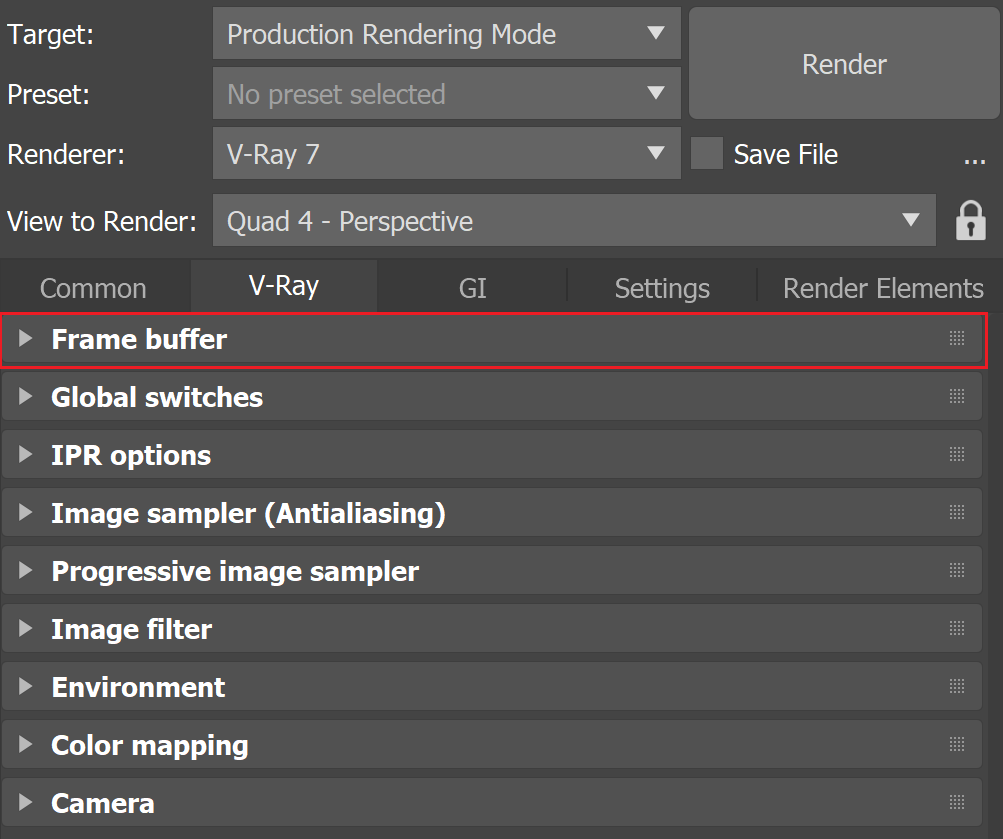Image resolution: width=1003 pixels, height=839 pixels.
Task: Switch to the Render Elements tab
Action: [x=883, y=288]
